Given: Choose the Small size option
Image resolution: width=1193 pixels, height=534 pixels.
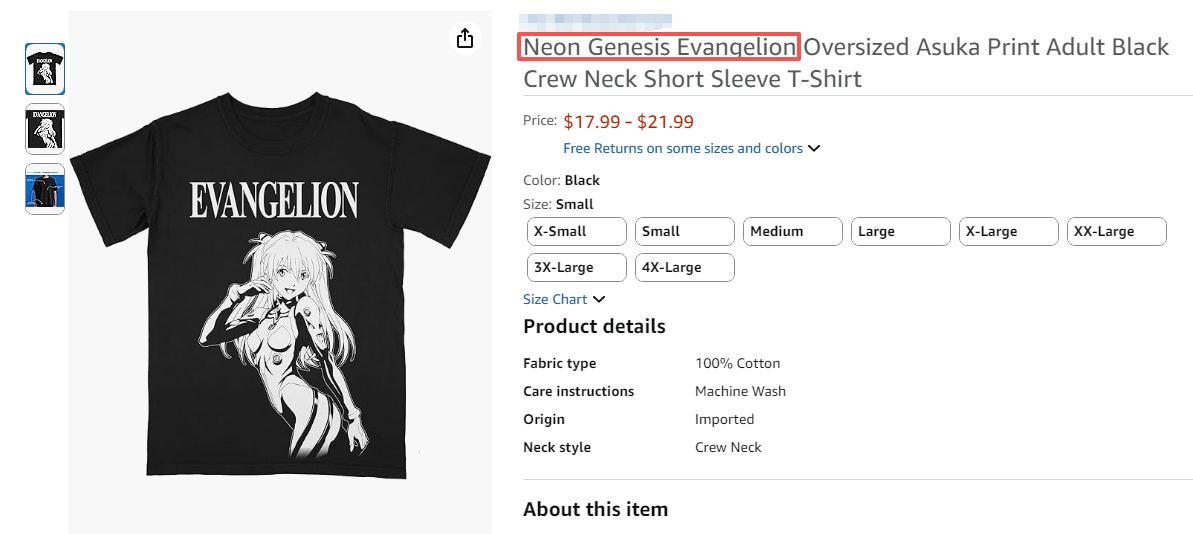Looking at the screenshot, I should [685, 232].
